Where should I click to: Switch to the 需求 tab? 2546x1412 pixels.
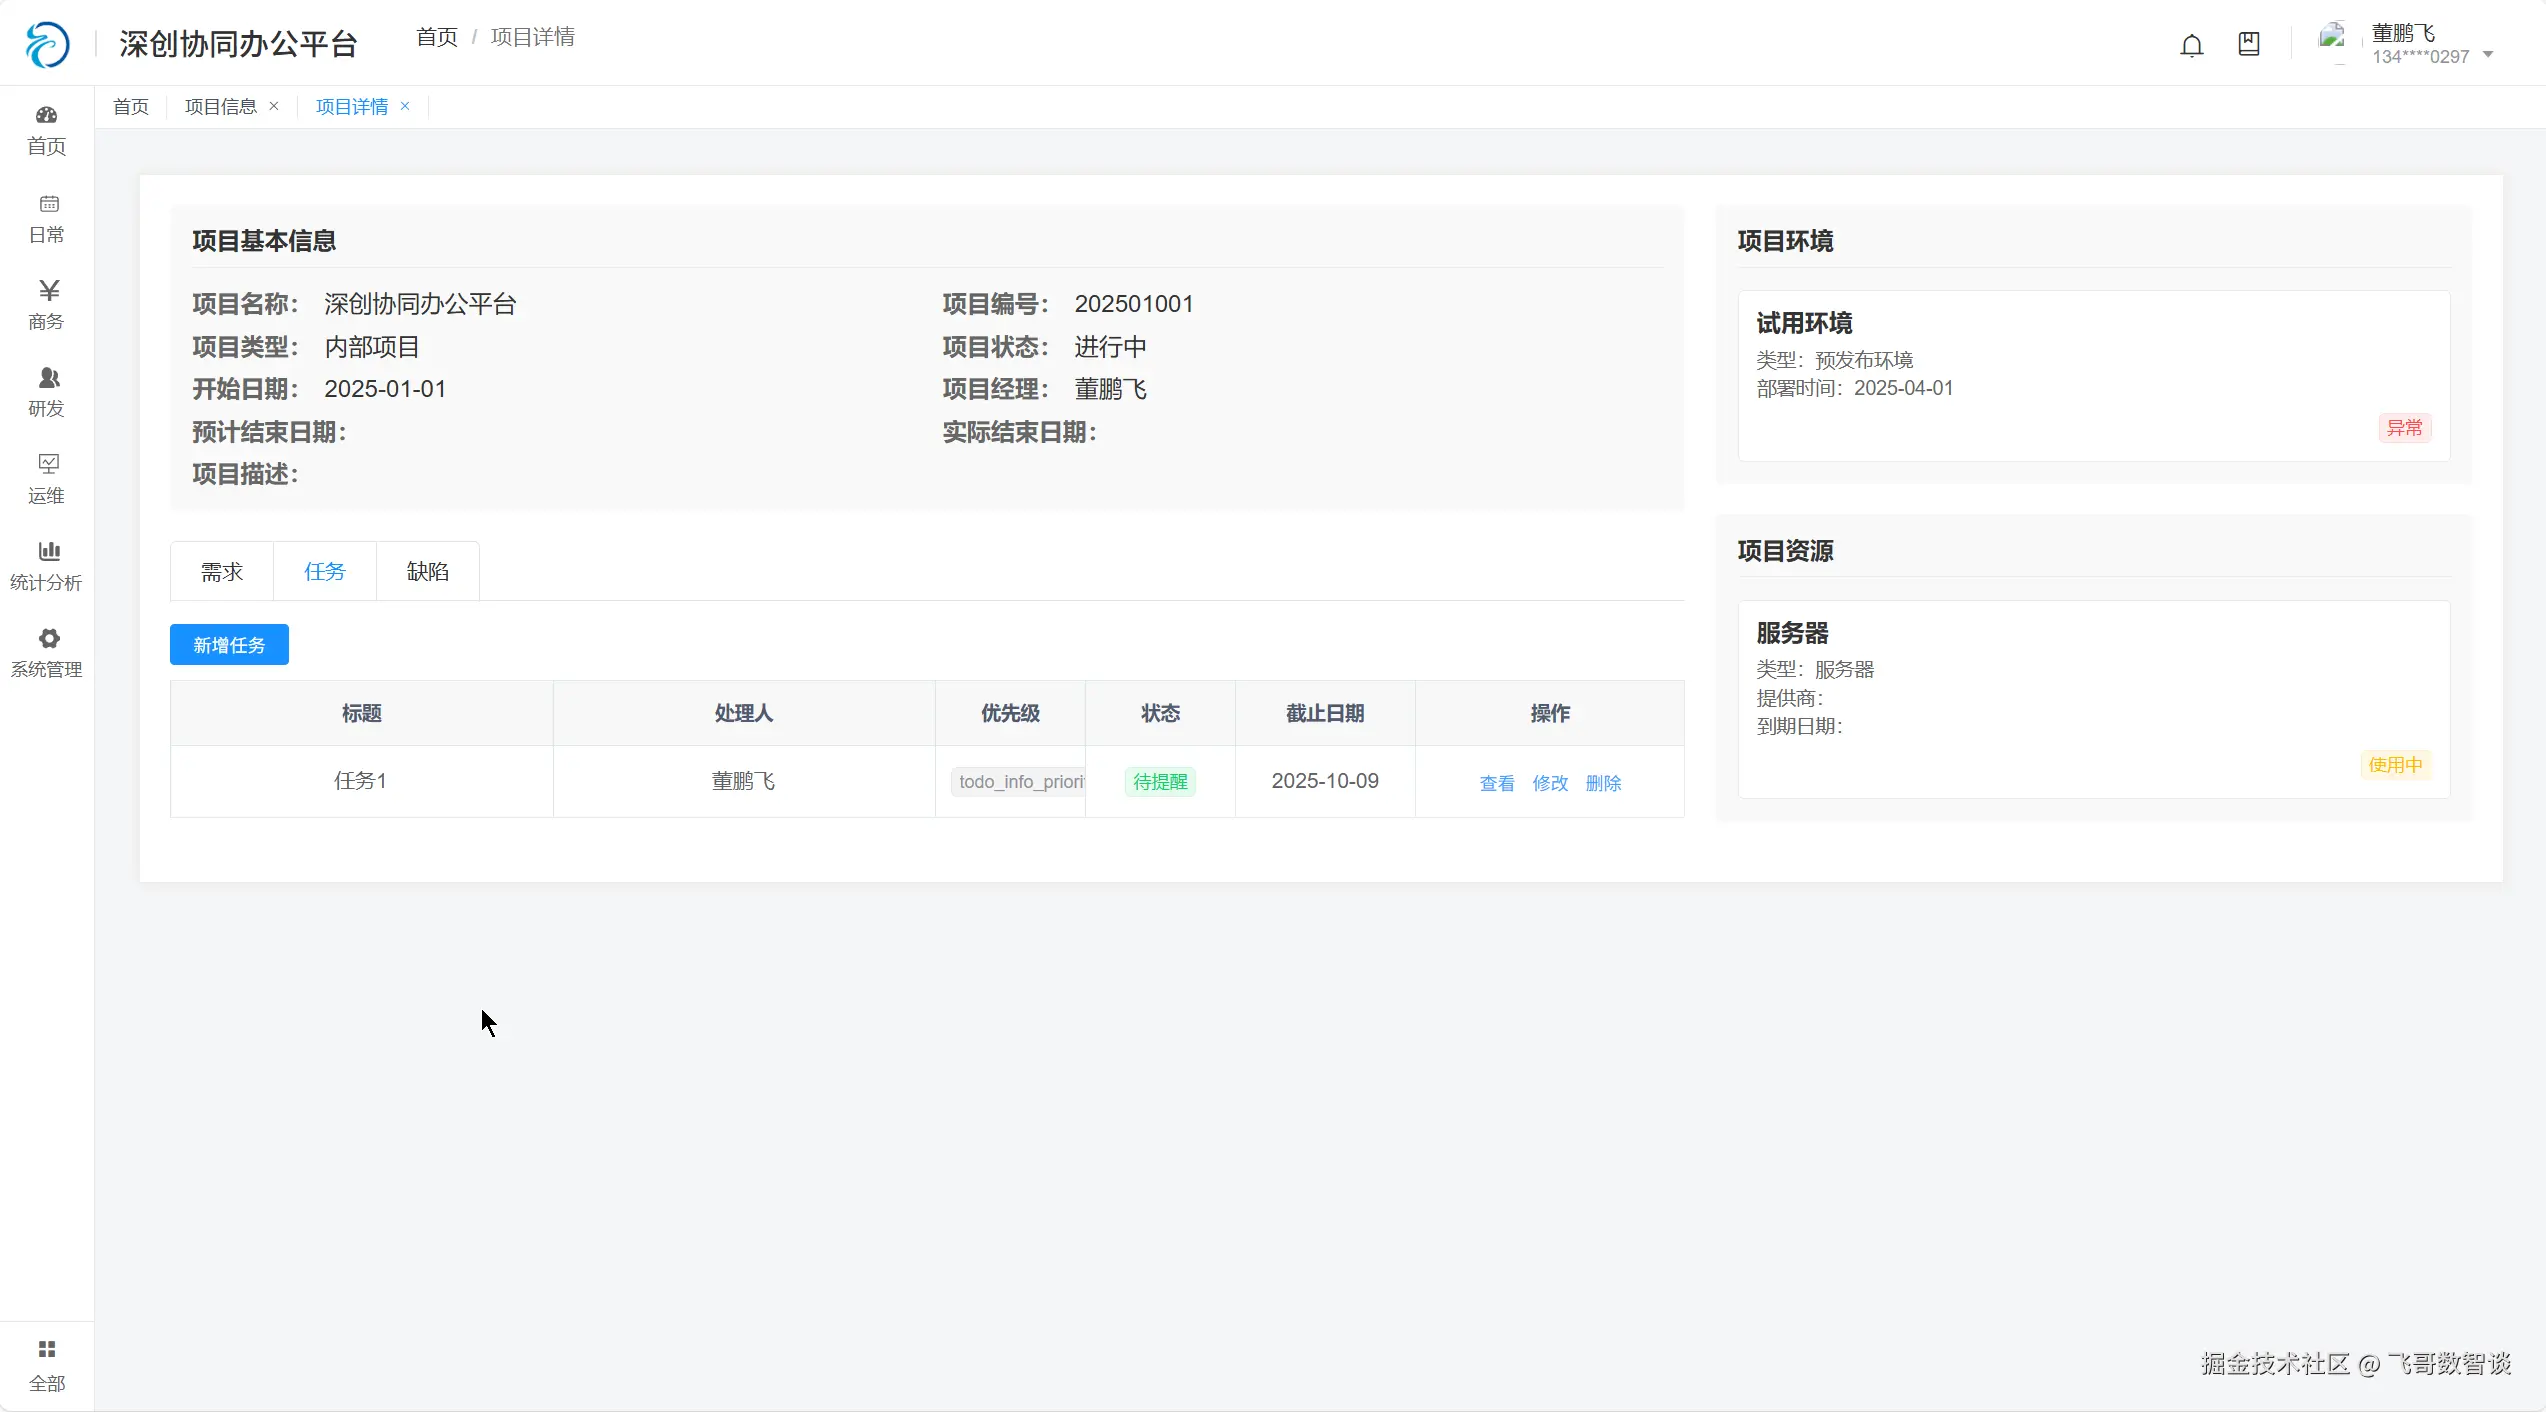tap(221, 570)
